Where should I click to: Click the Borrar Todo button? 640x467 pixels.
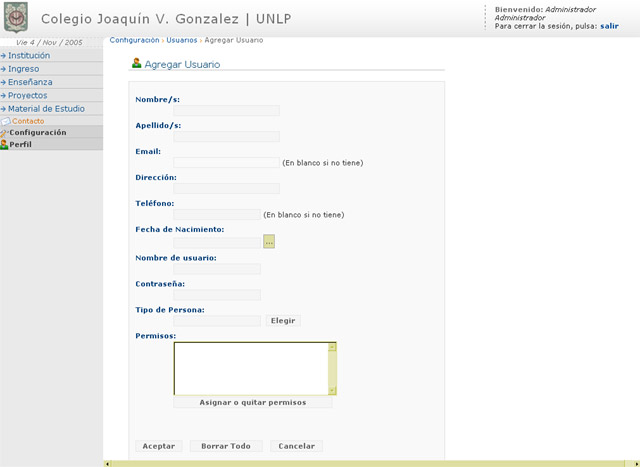tap(226, 446)
